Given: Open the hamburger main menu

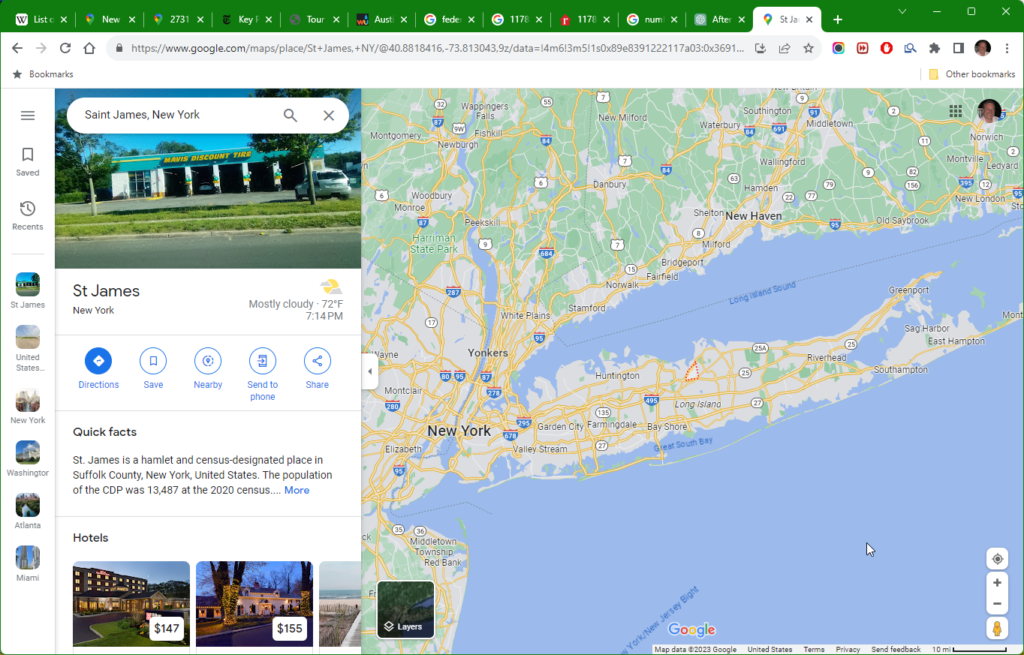Looking at the screenshot, I should (x=28, y=116).
